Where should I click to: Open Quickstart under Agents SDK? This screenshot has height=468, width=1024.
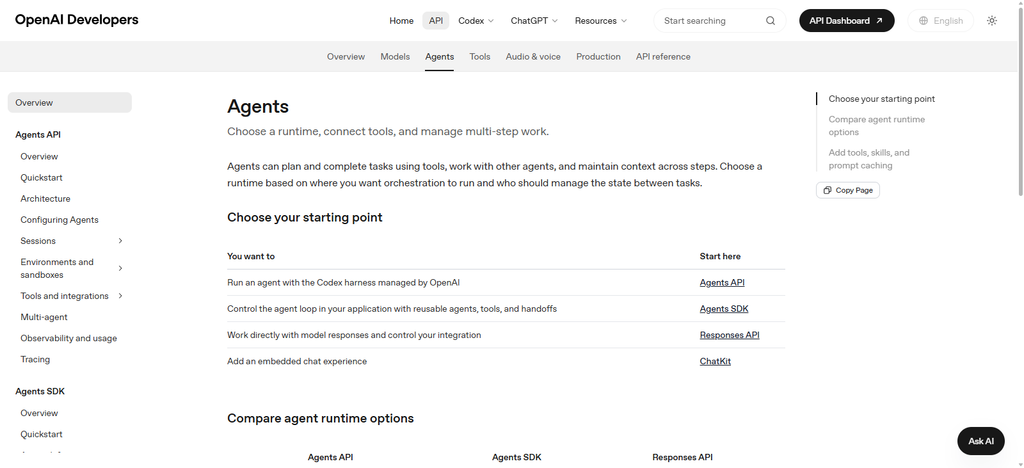click(x=41, y=434)
